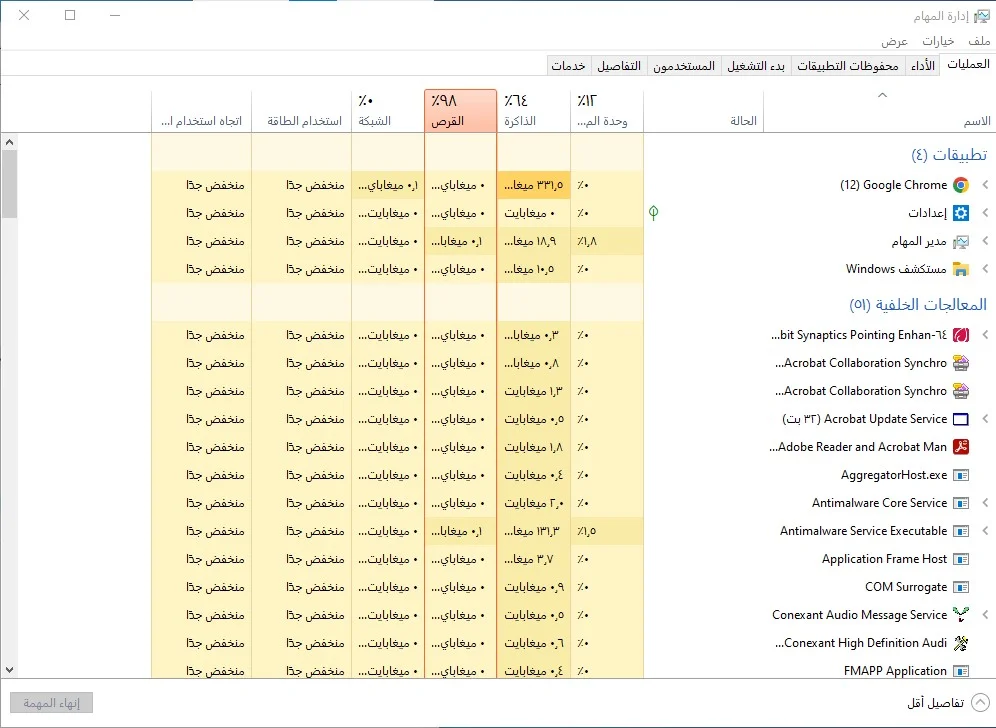Sort by the الشبكة column header
Viewport: 996px width, 728px height.
(x=387, y=111)
